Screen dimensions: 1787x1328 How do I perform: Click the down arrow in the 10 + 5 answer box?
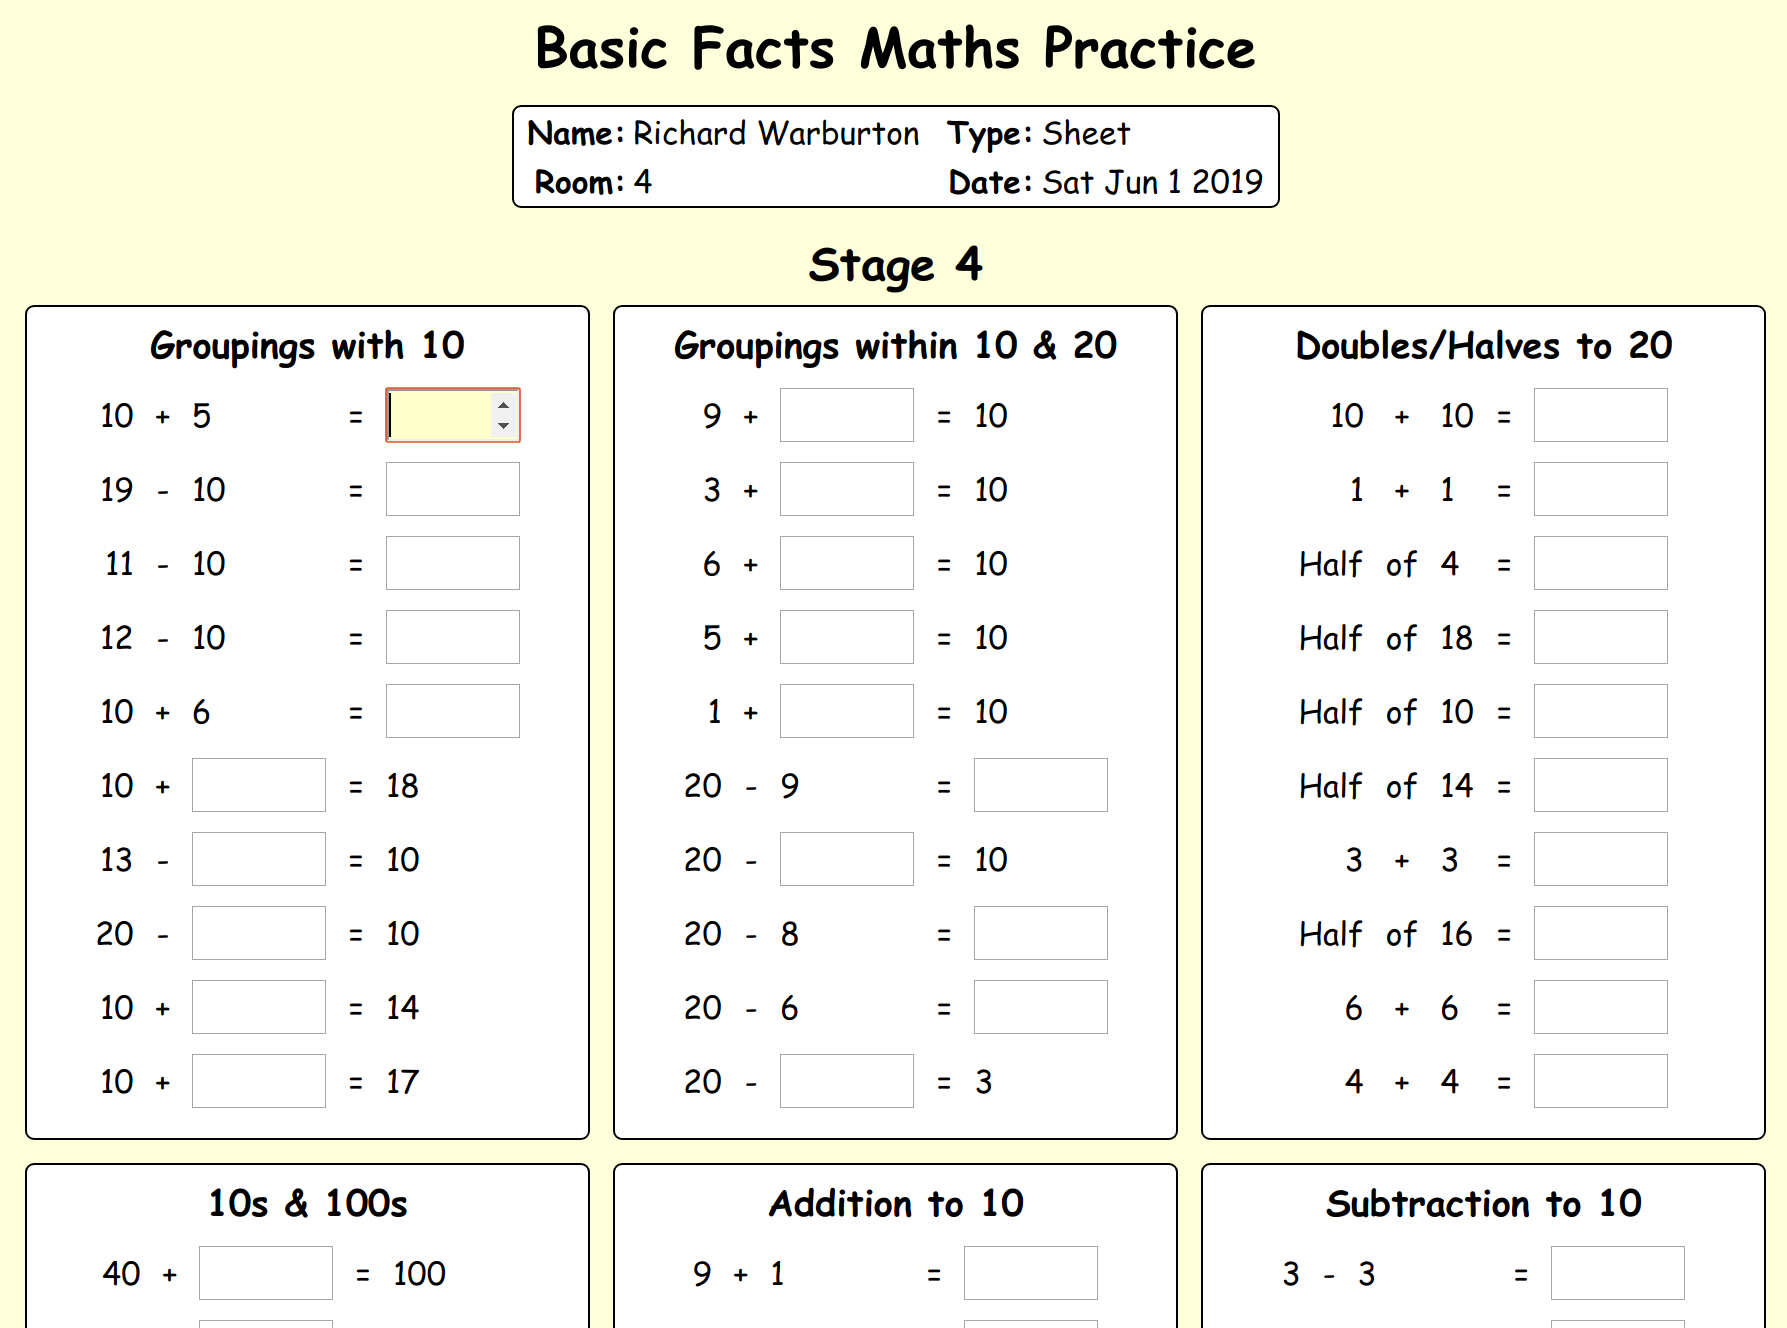pyautogui.click(x=503, y=425)
